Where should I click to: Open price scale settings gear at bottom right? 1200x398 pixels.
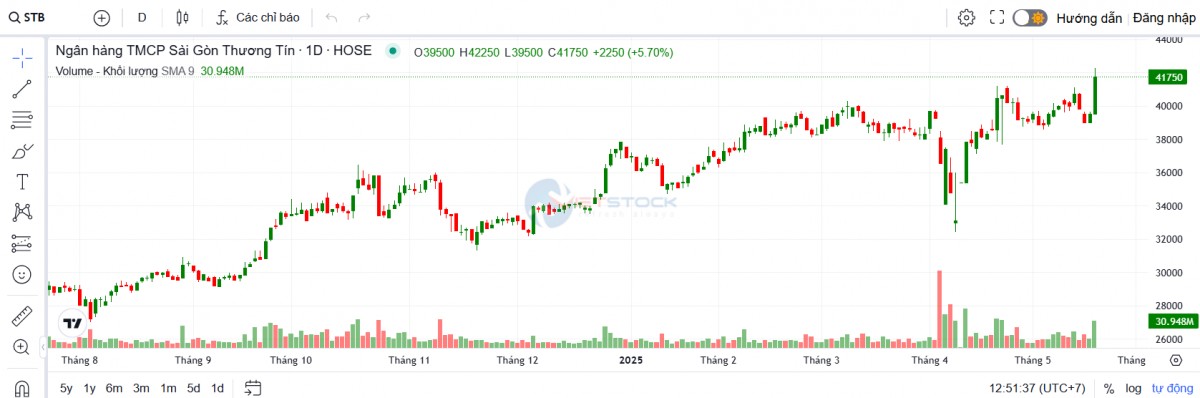coord(1175,359)
